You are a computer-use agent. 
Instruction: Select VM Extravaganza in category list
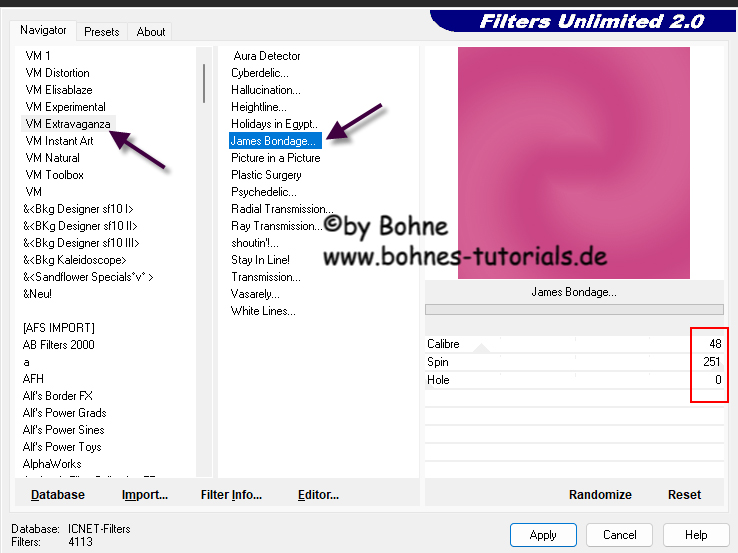coord(68,124)
